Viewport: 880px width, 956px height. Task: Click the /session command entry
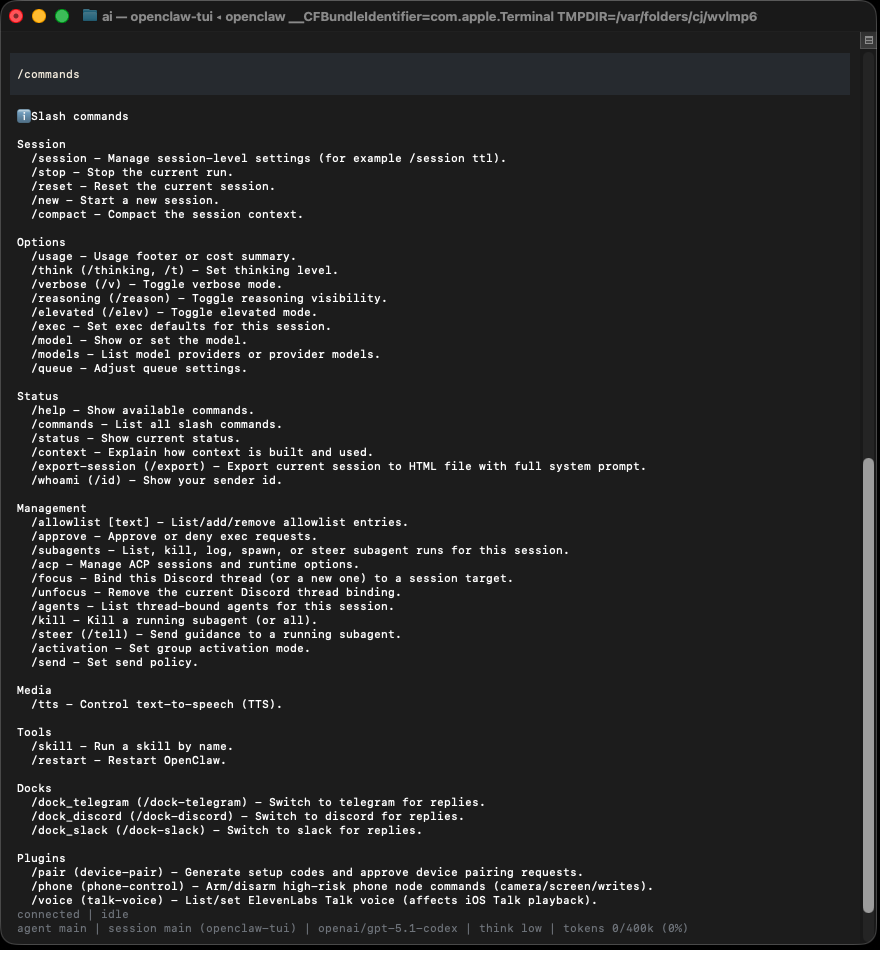[59, 158]
